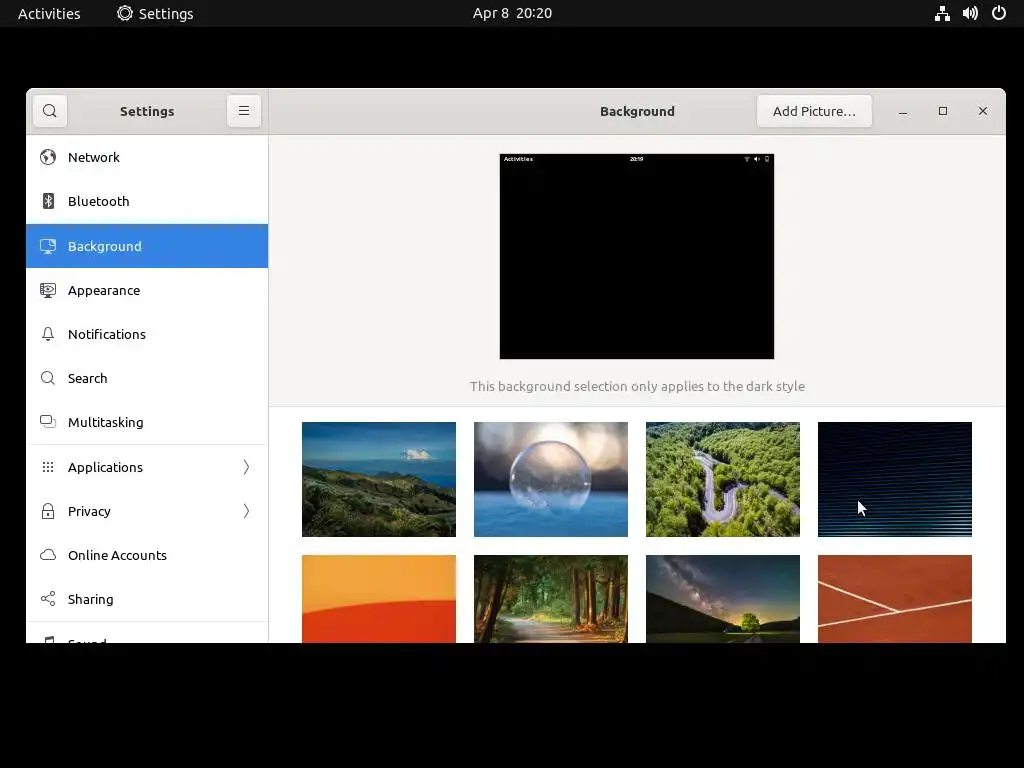Expand the Privacy chevron
This screenshot has width=1024, height=768.
point(246,511)
